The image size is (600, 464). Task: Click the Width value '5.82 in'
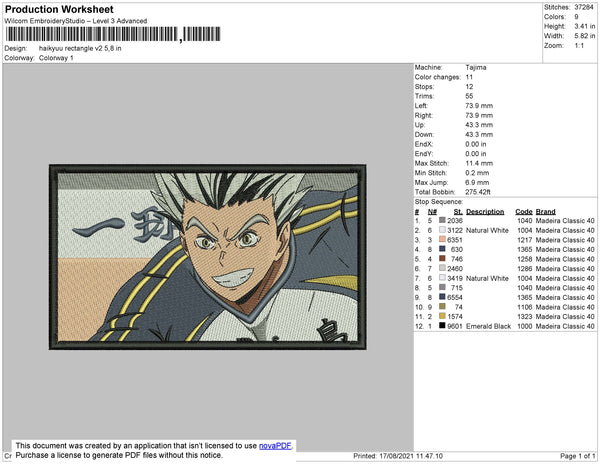coord(585,36)
